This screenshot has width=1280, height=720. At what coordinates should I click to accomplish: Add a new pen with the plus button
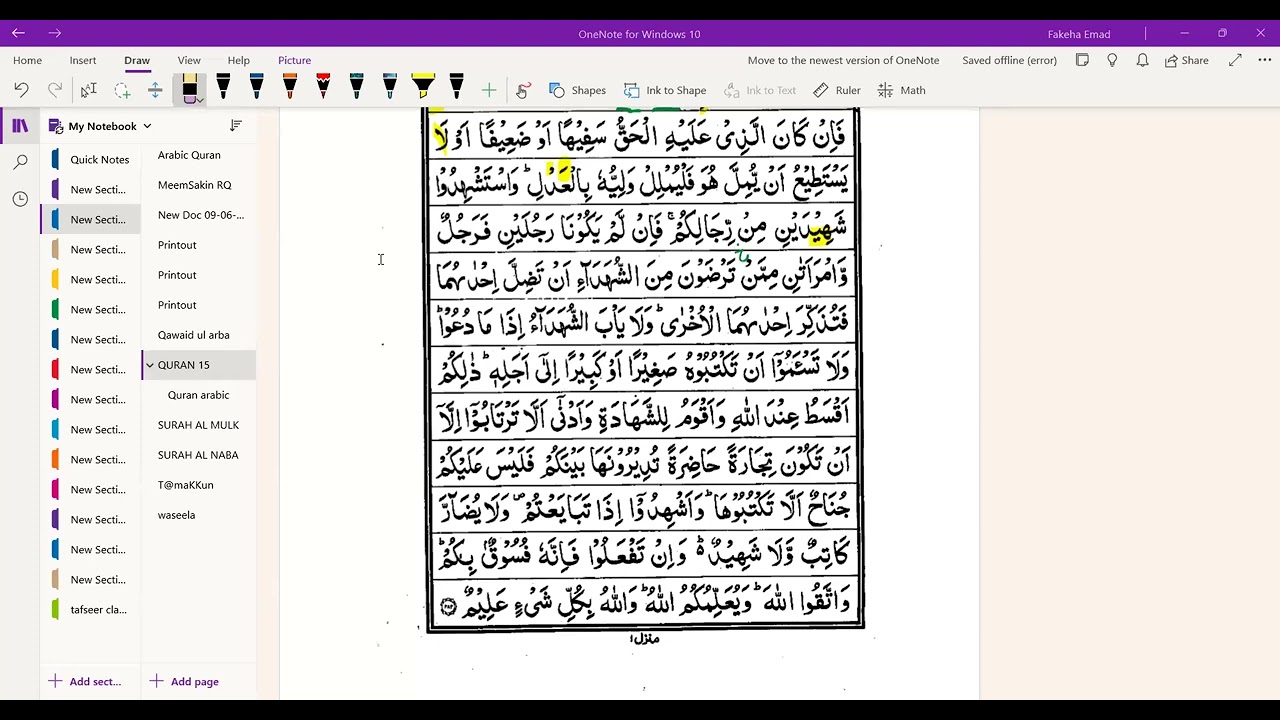pos(489,90)
